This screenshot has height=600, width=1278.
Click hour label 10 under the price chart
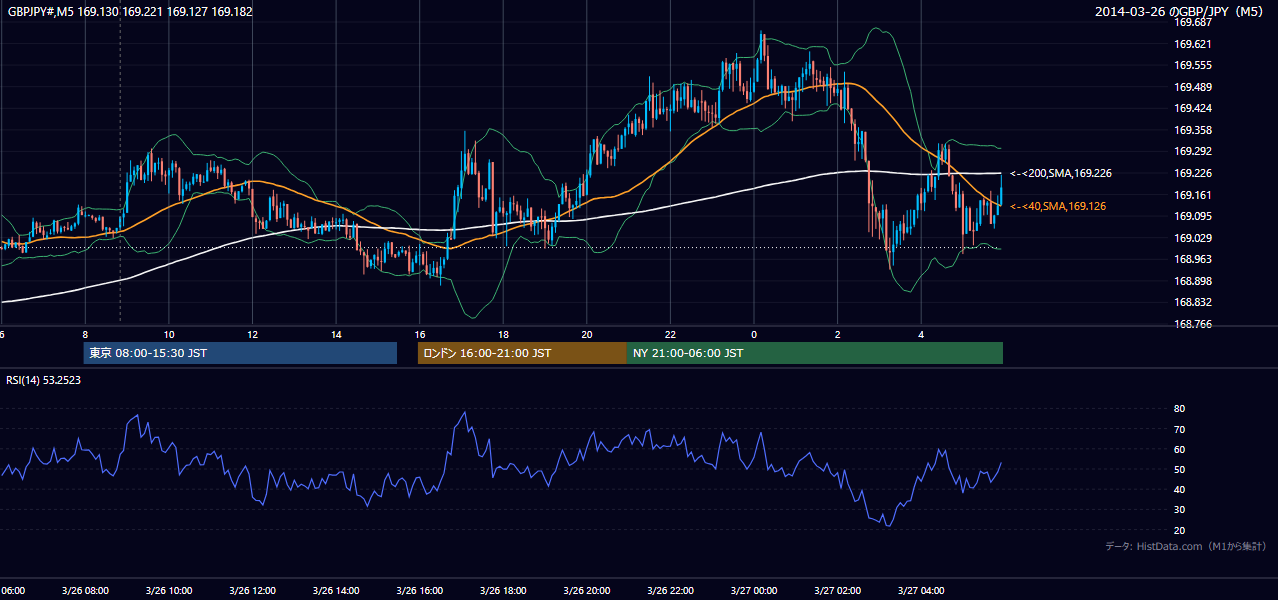169,335
